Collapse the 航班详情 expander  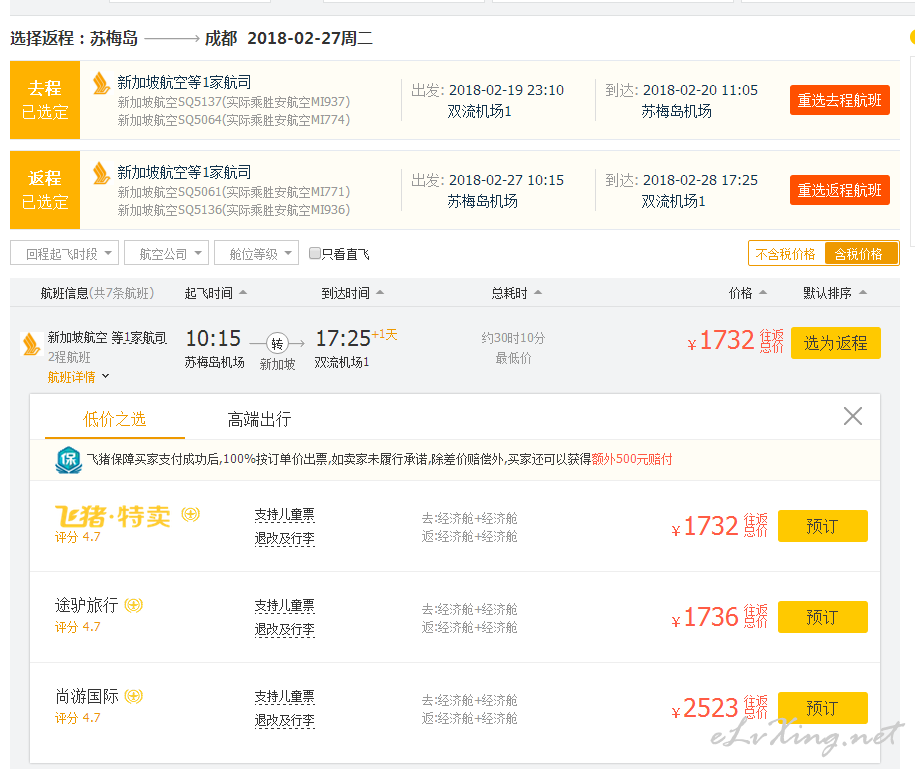78,377
